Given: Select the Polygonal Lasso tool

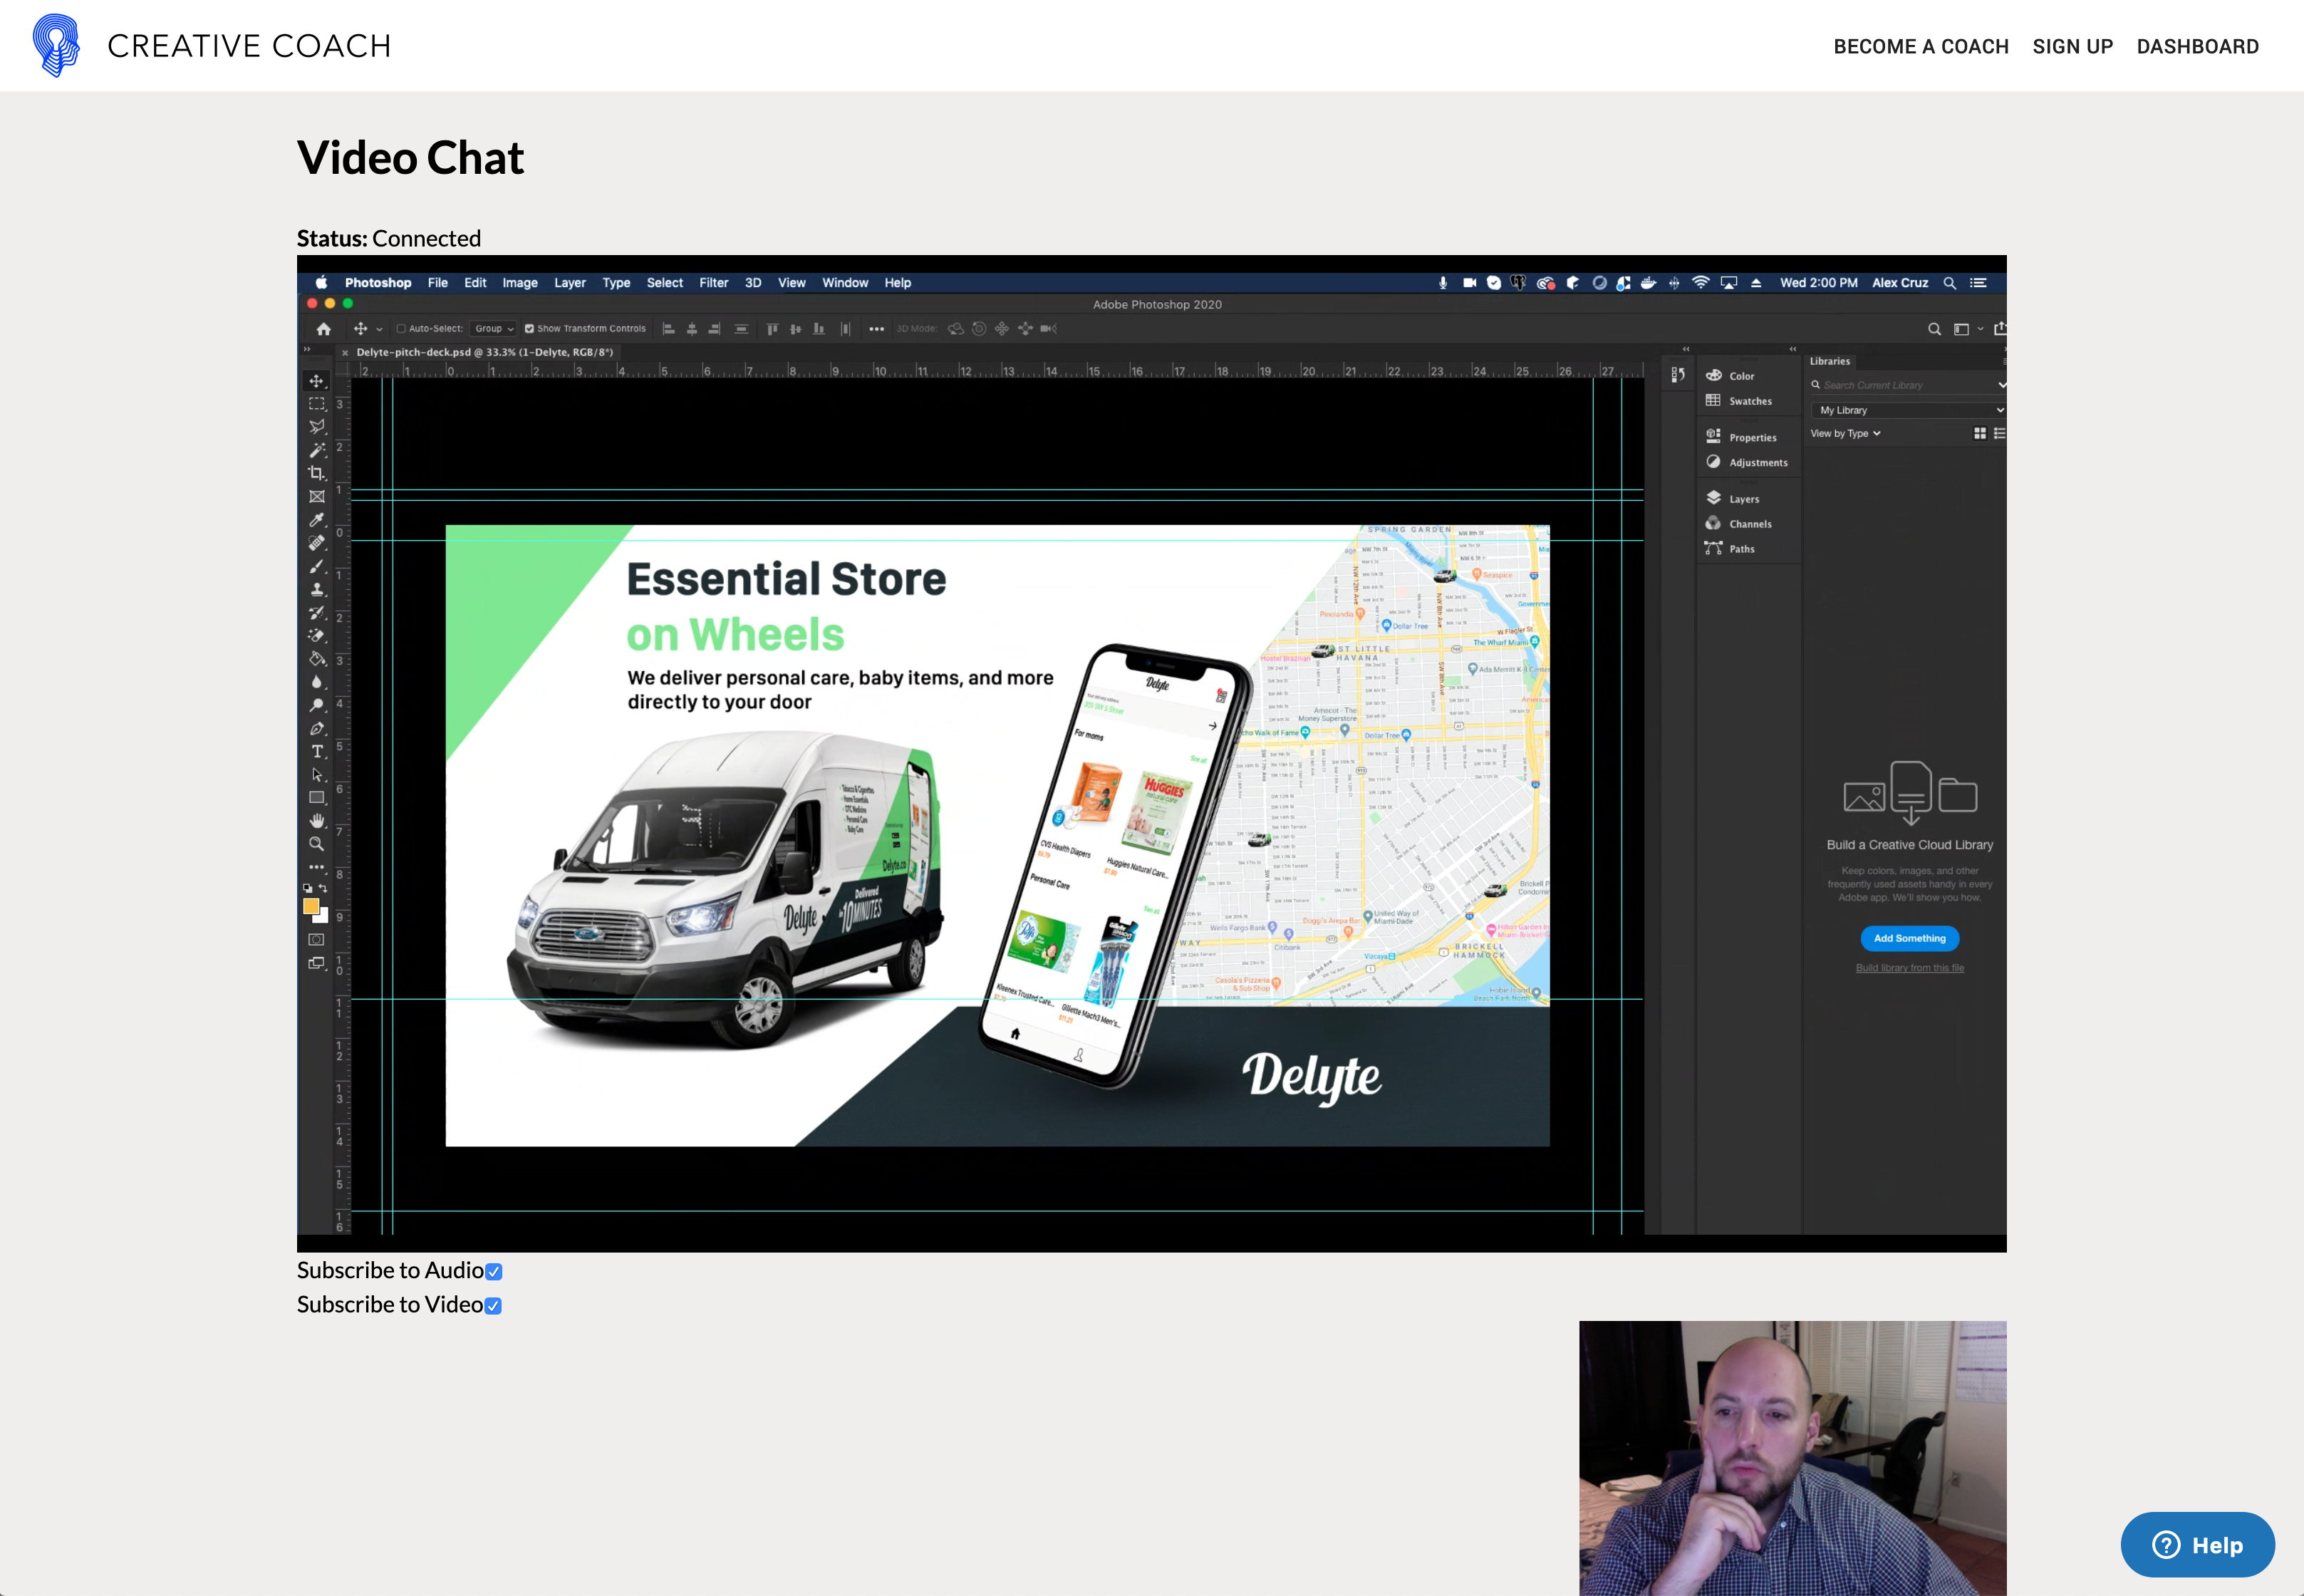Looking at the screenshot, I should 316,427.
